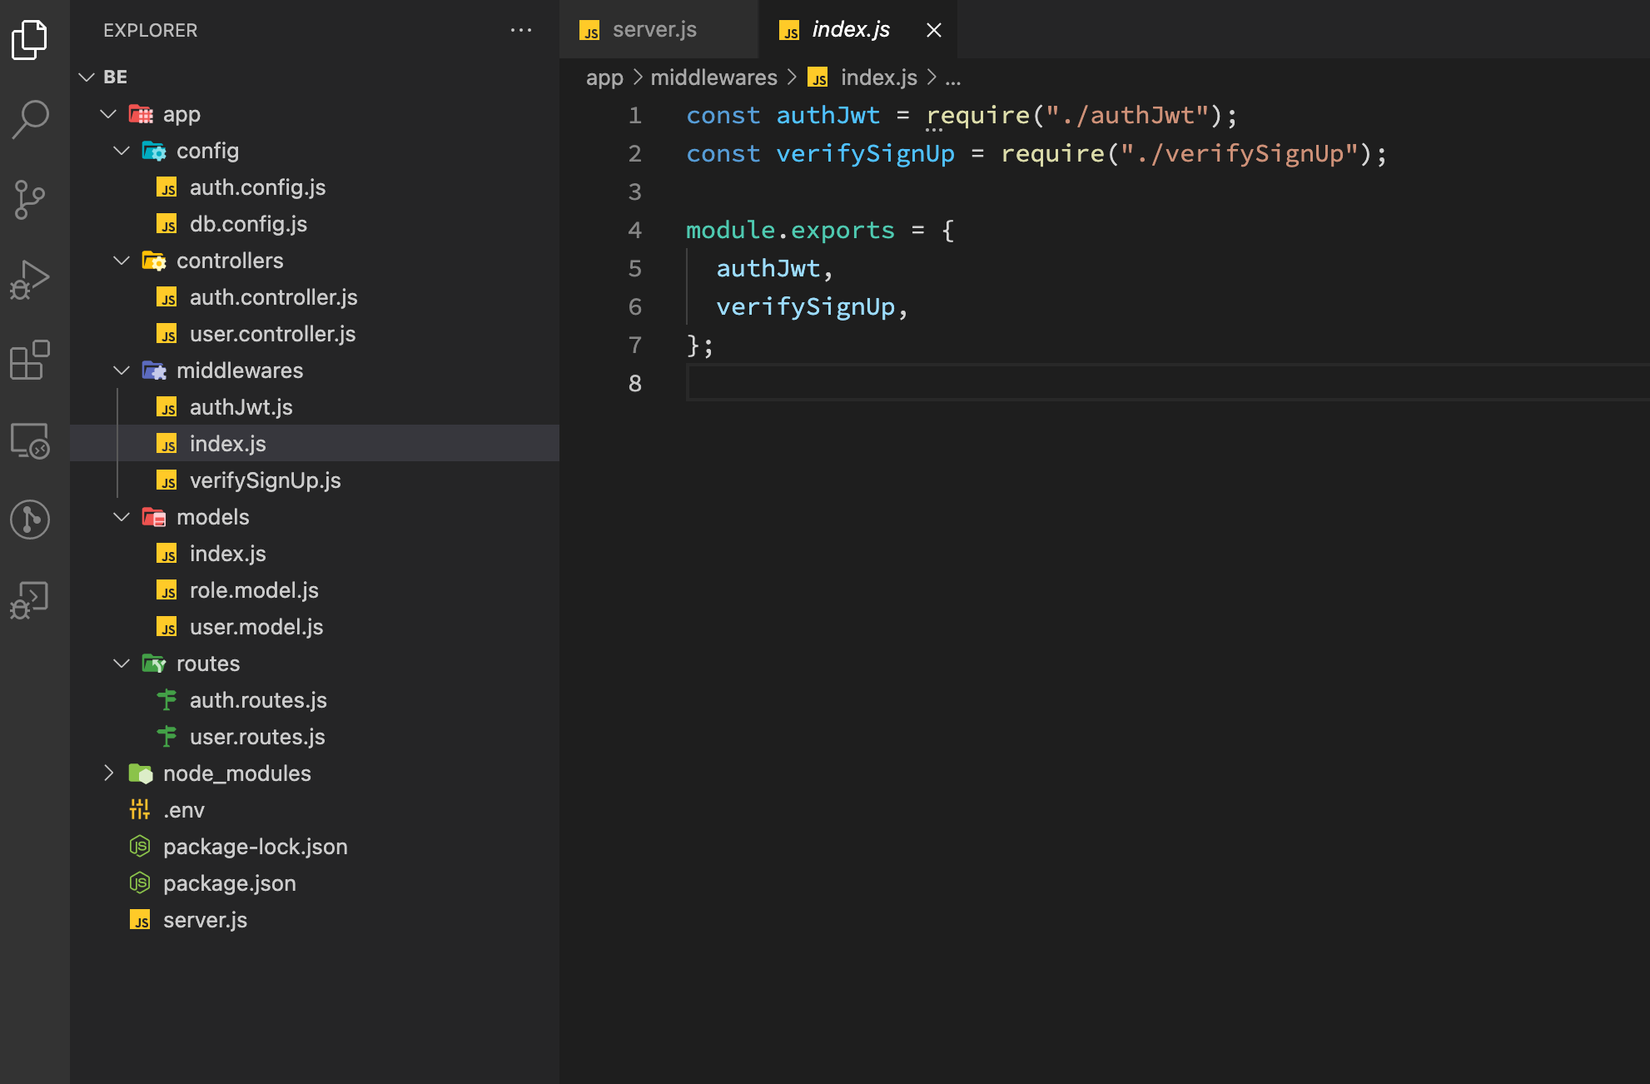Open index.js under models folder
The height and width of the screenshot is (1084, 1650).
314,553
